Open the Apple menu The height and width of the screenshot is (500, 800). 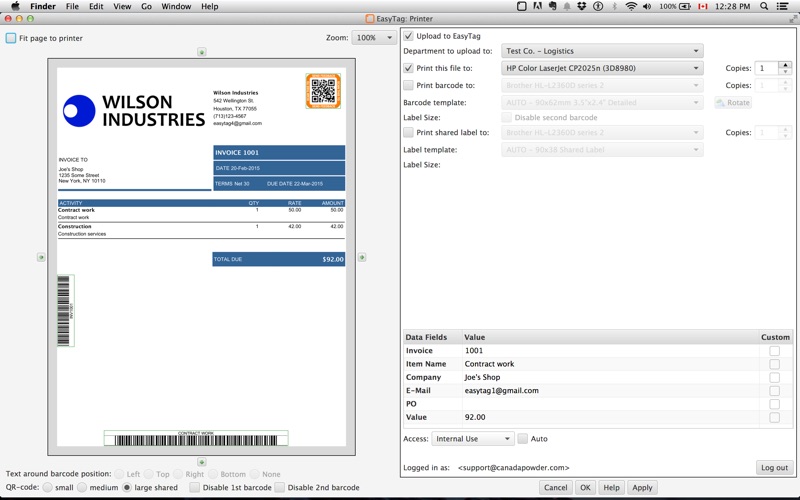coord(15,6)
